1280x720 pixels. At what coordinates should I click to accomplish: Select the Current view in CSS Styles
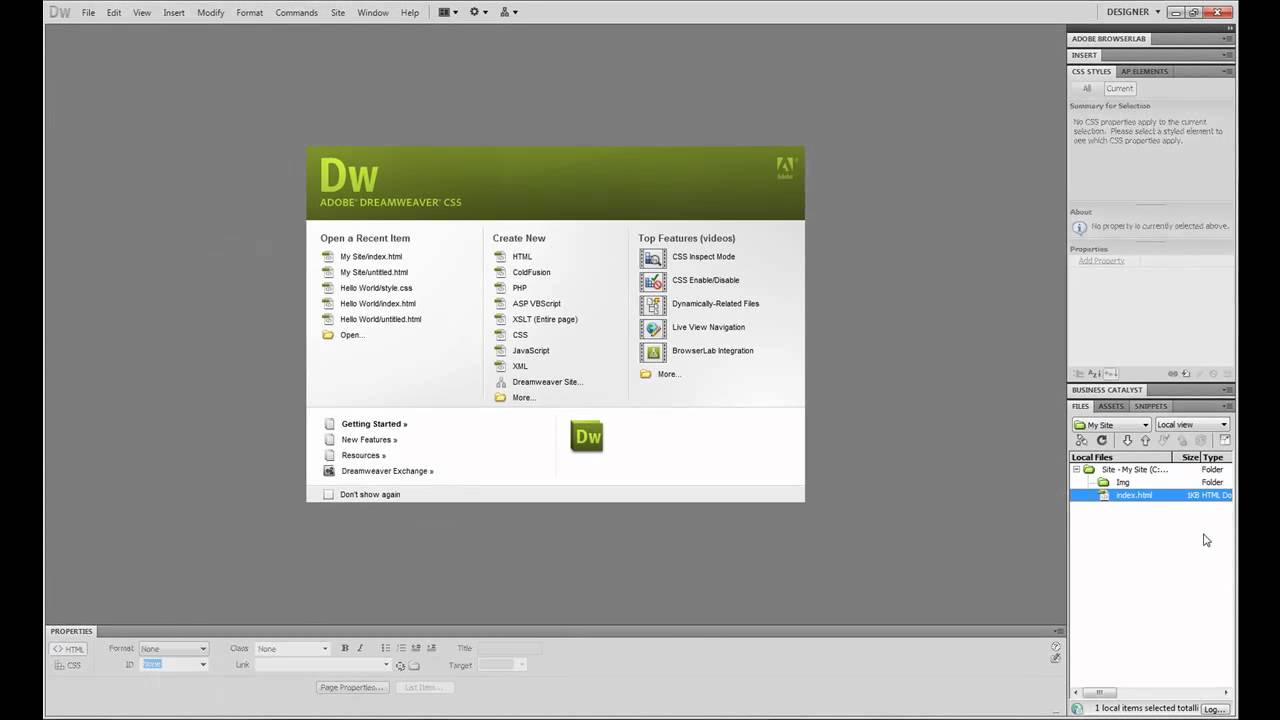1119,88
